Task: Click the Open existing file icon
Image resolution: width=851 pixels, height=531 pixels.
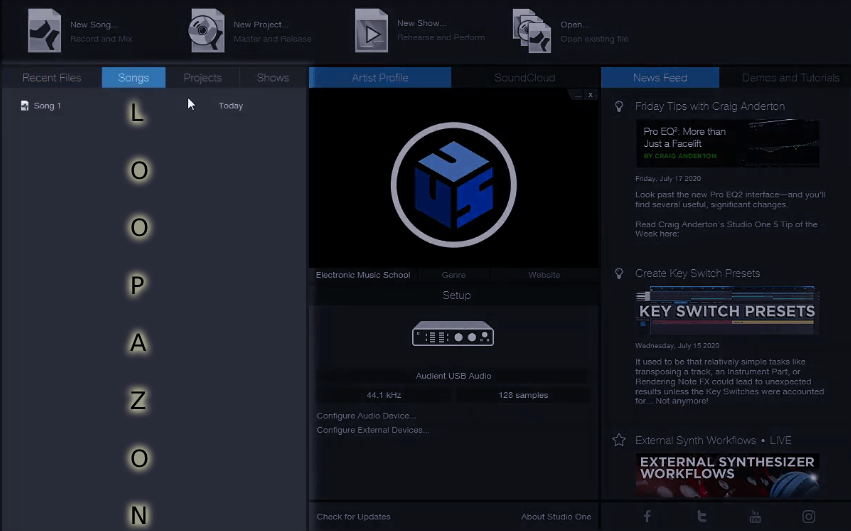Action: tap(532, 30)
